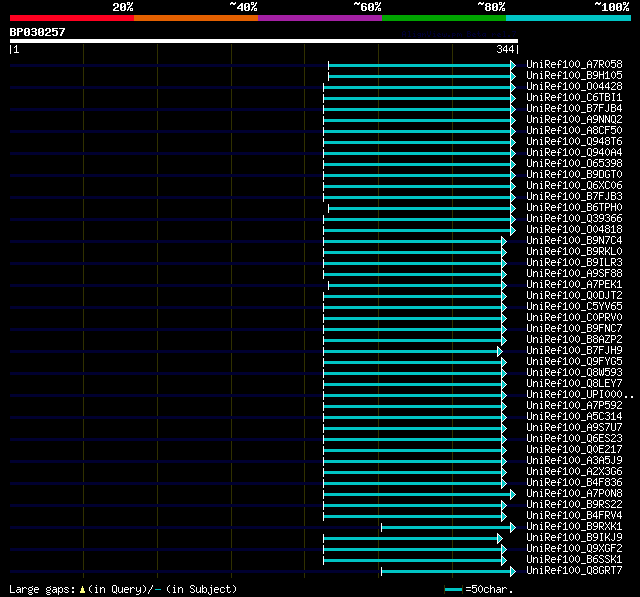Pick the UniRef100_Q0E217 entry

[574, 450]
